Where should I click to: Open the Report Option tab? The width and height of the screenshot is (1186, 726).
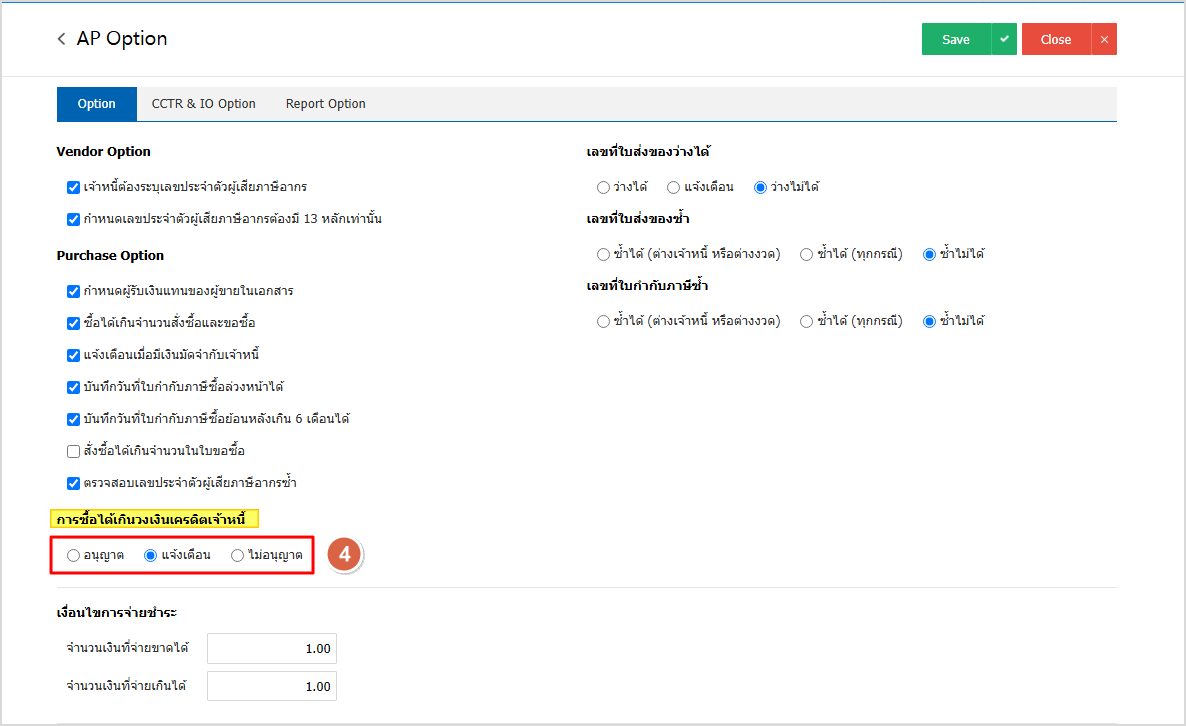pyautogui.click(x=325, y=104)
